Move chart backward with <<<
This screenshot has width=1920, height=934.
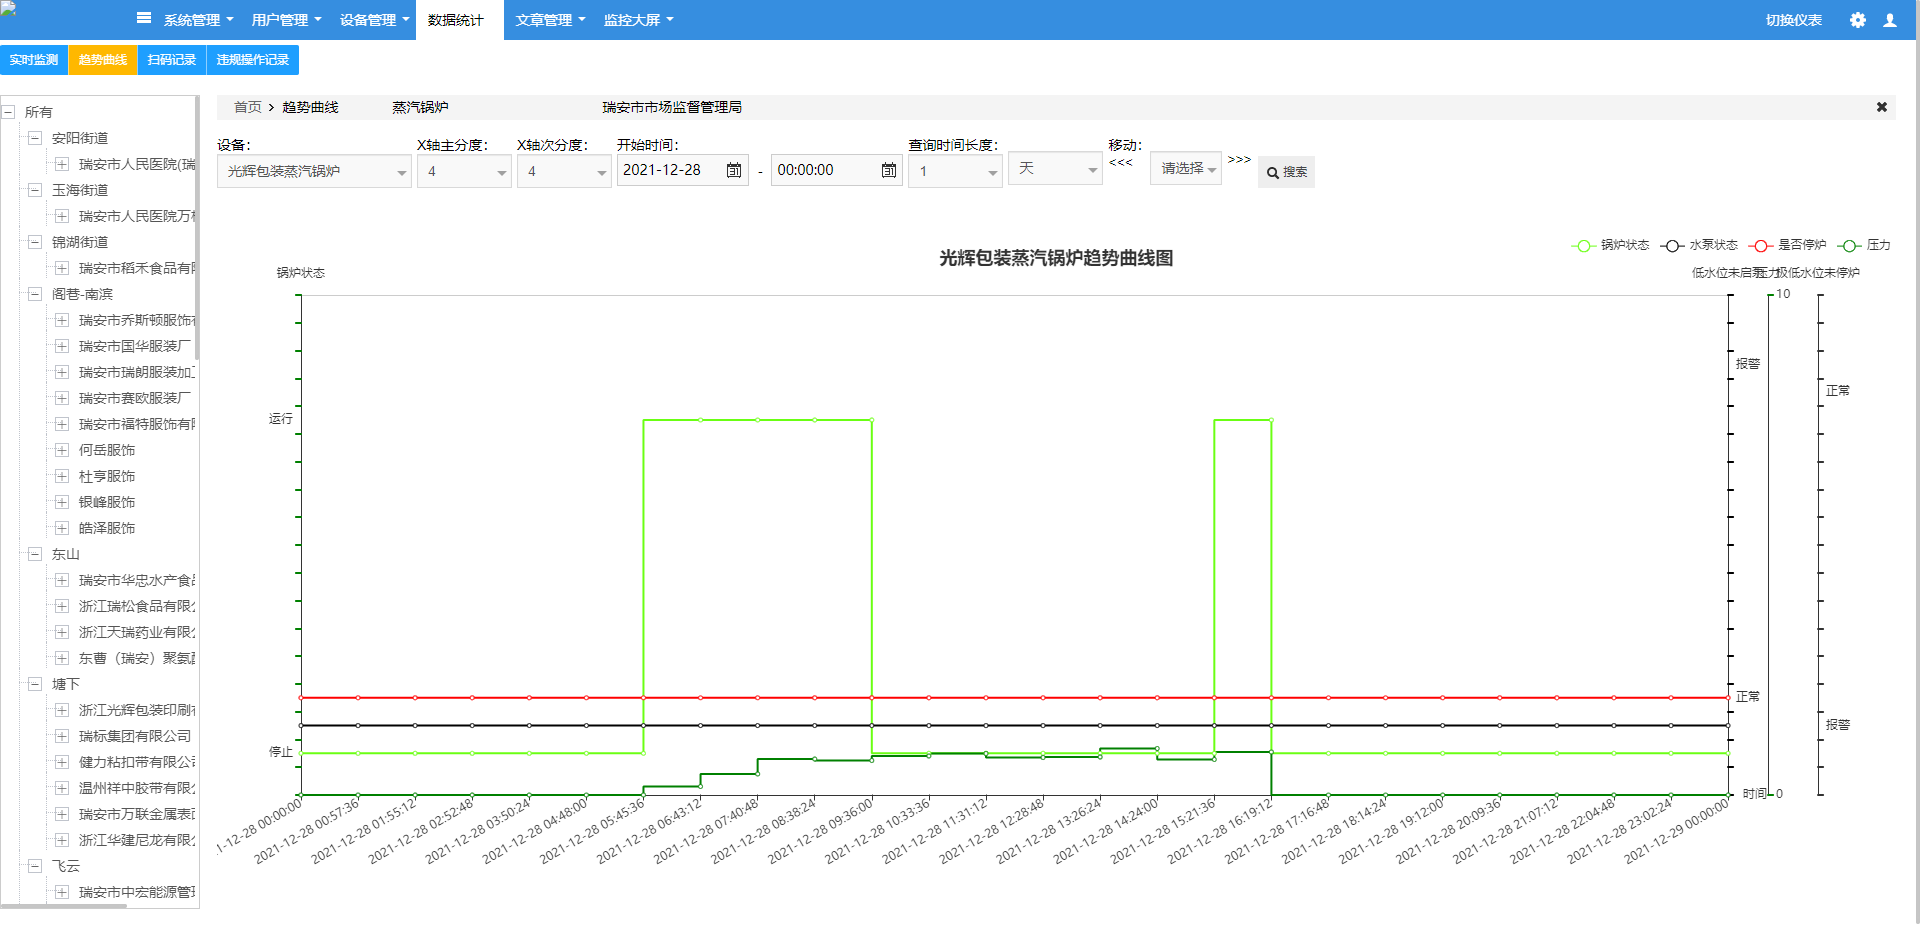pos(1121,162)
